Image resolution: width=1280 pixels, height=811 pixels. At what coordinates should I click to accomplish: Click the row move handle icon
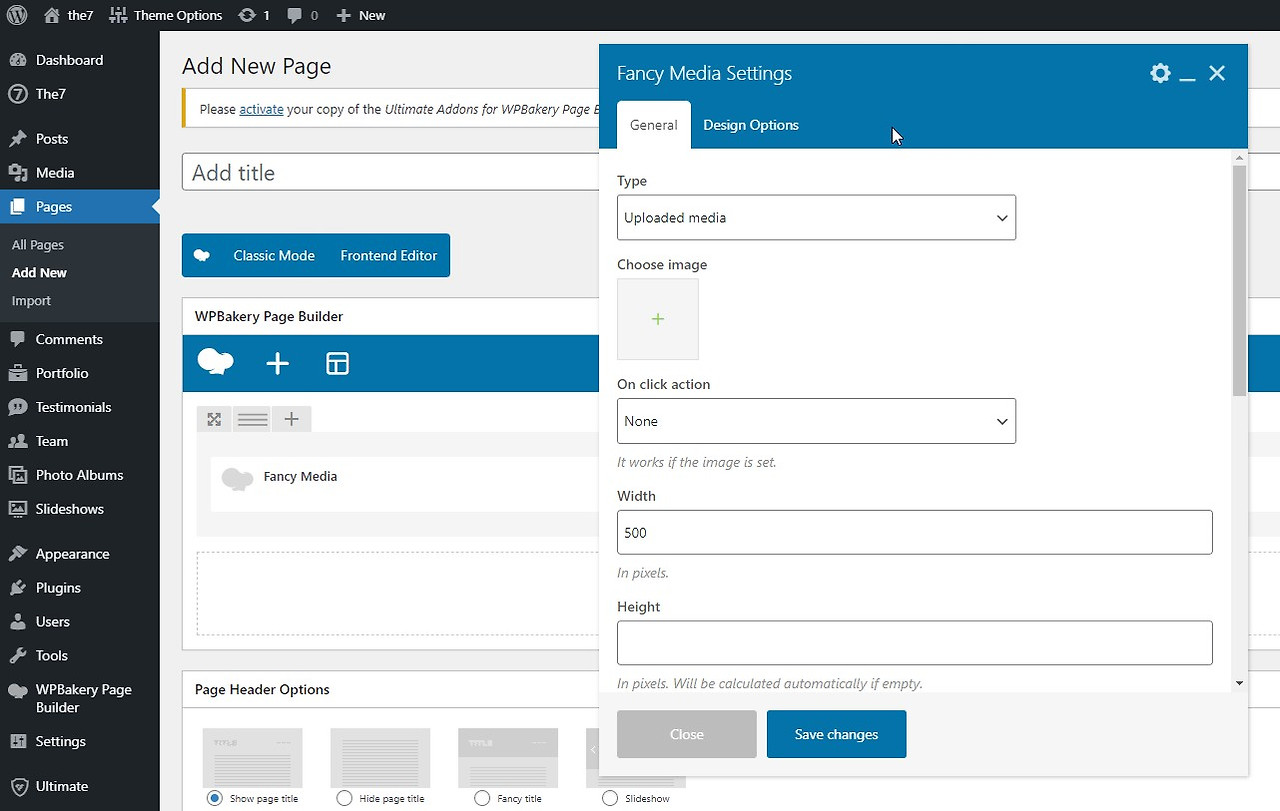pos(214,420)
